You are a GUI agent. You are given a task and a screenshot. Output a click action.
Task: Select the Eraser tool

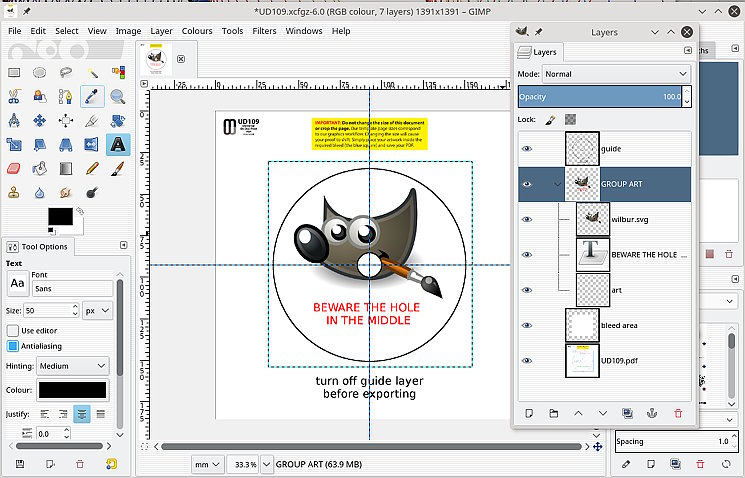[x=14, y=168]
